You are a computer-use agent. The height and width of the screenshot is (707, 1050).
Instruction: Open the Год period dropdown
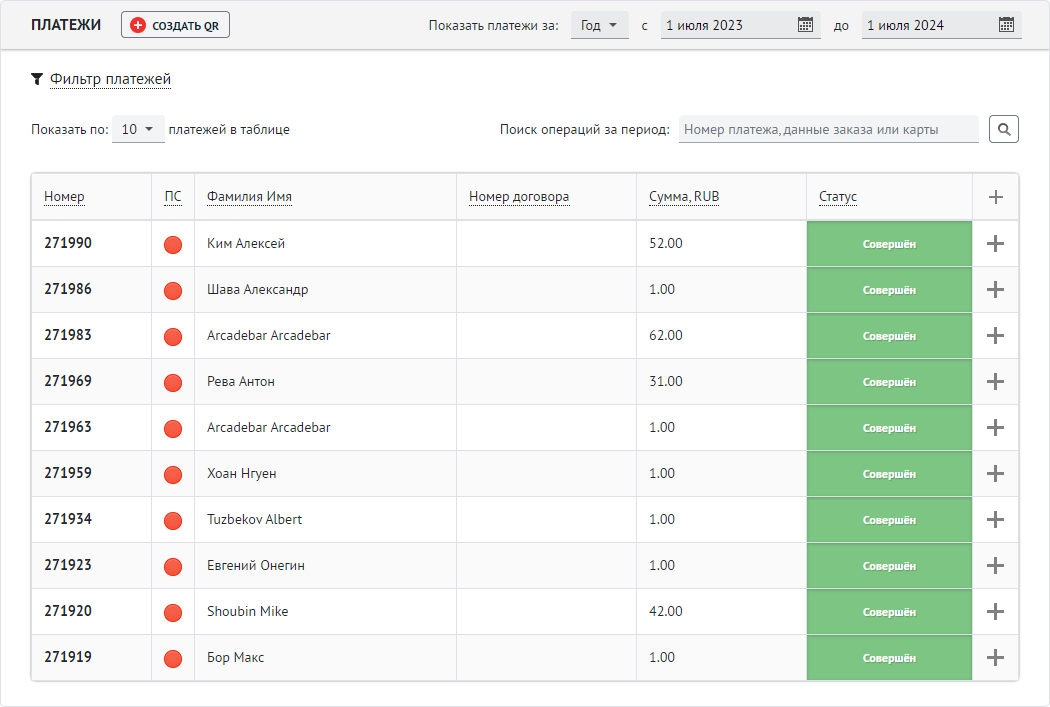599,25
